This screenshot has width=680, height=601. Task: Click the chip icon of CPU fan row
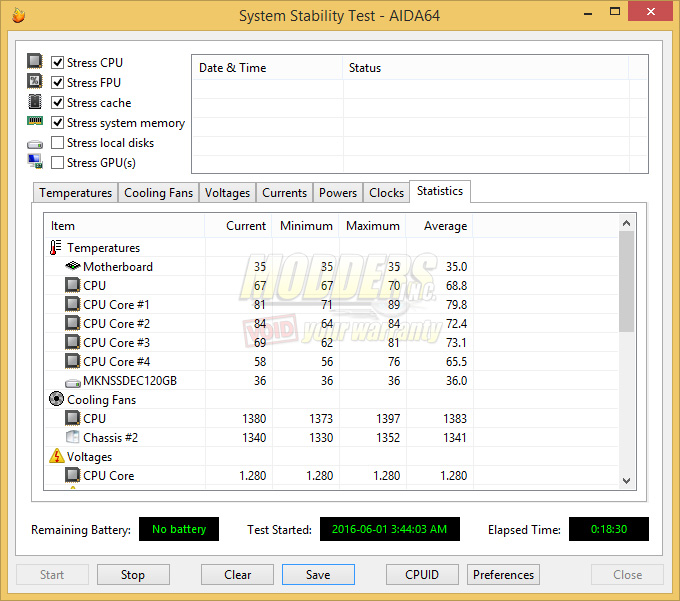(72, 418)
